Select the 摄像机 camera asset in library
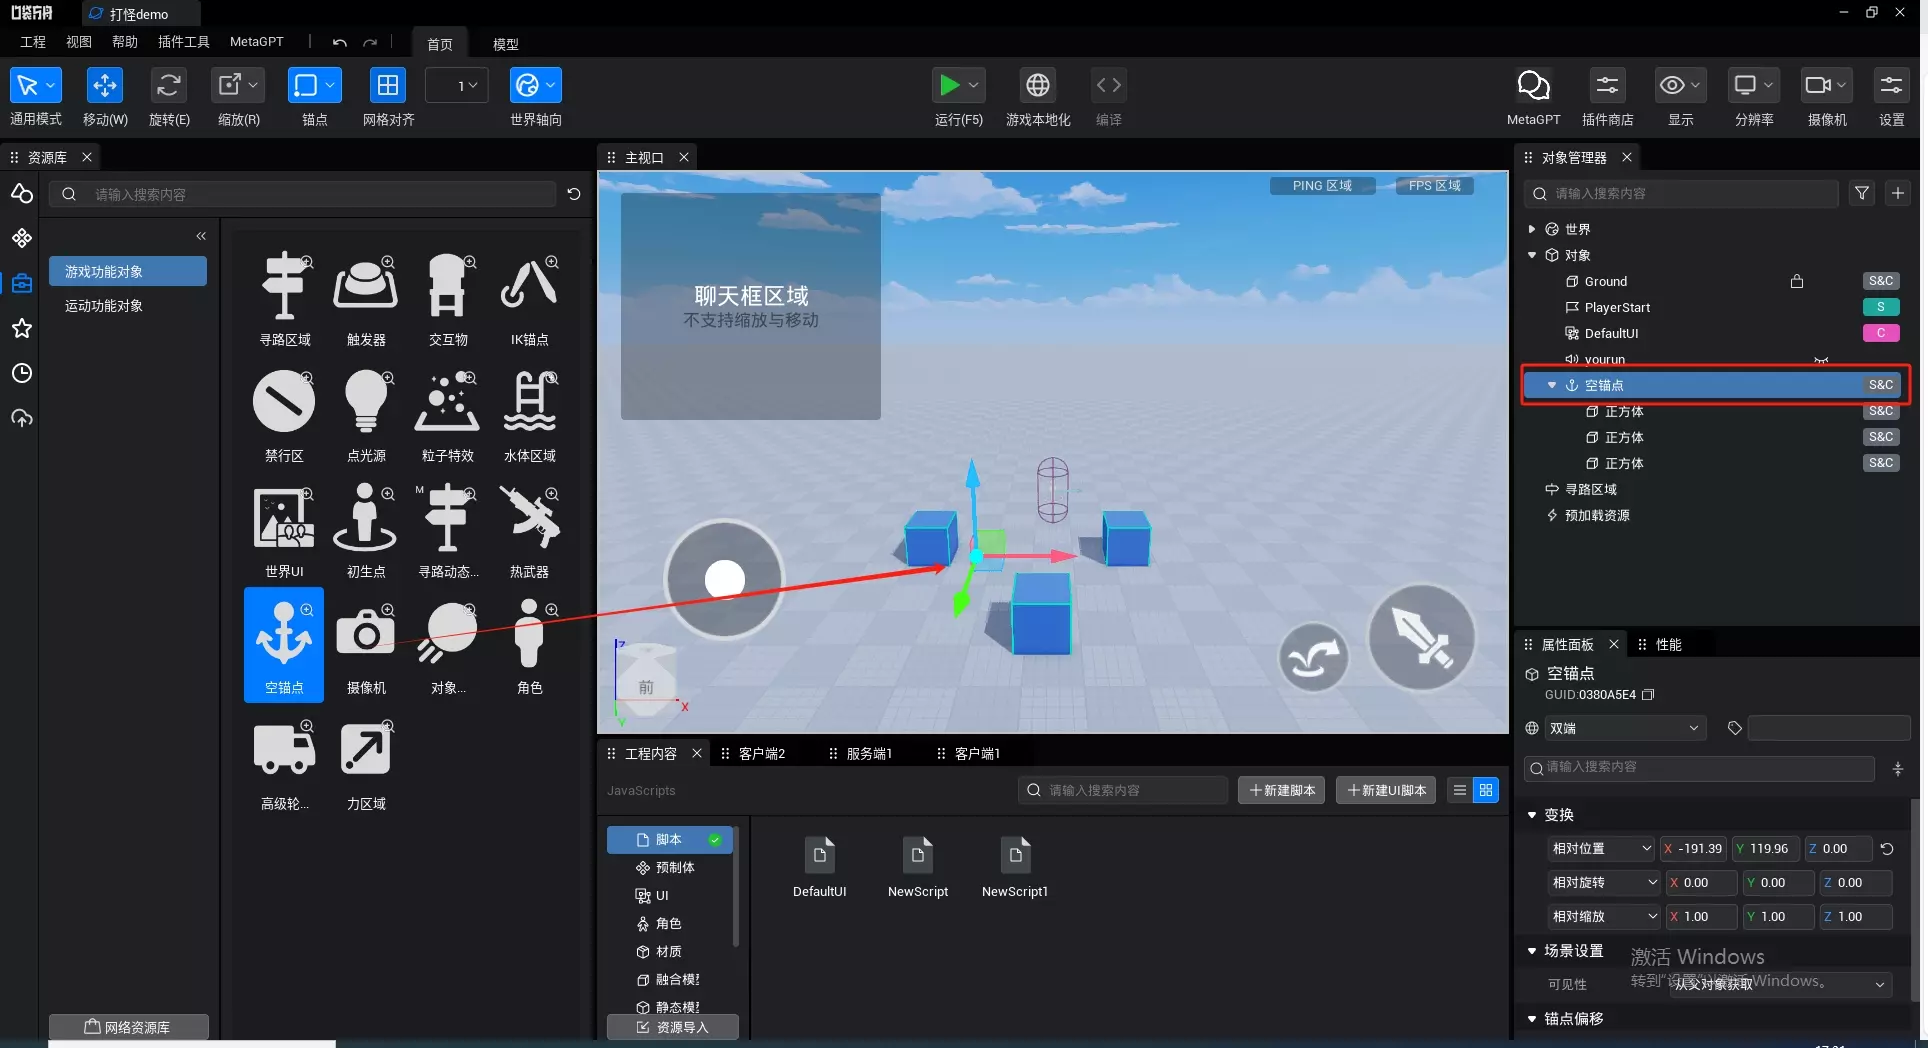 tap(366, 646)
